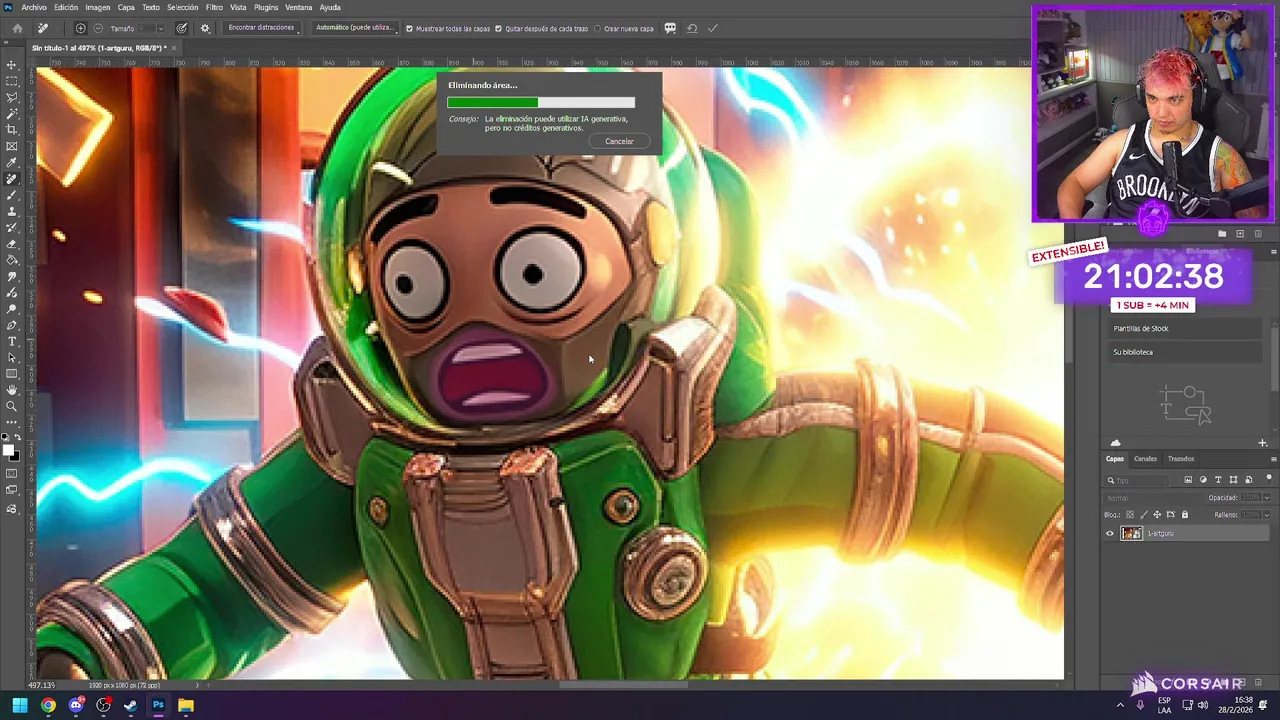Select the Crop tool

pyautogui.click(x=12, y=130)
